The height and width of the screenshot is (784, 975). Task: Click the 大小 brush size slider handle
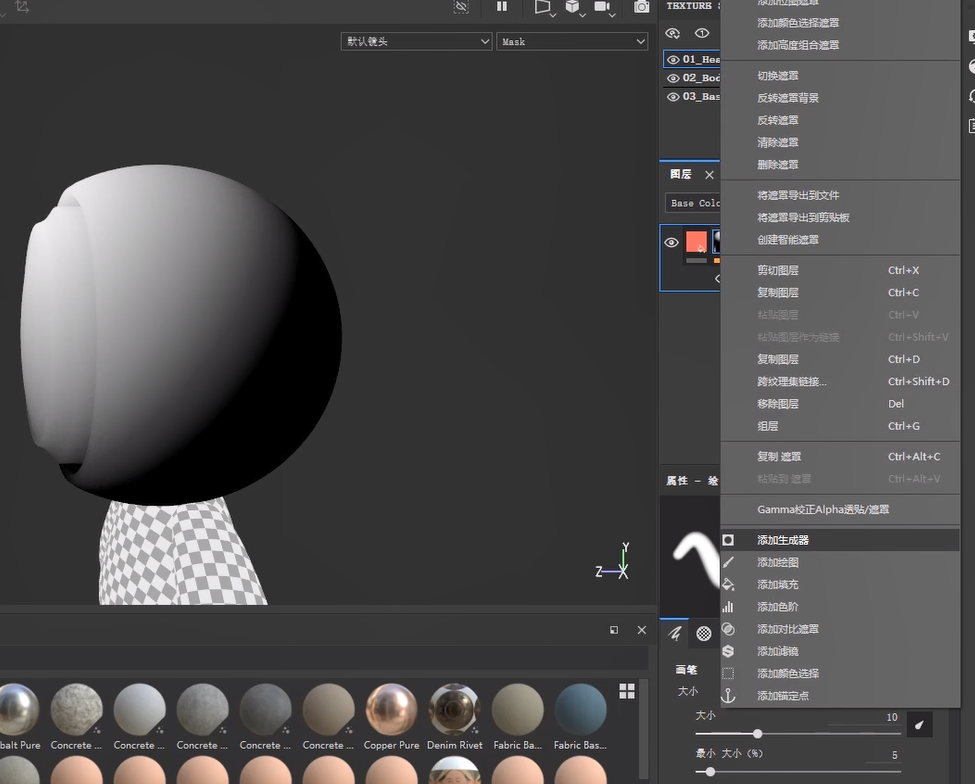pos(757,734)
